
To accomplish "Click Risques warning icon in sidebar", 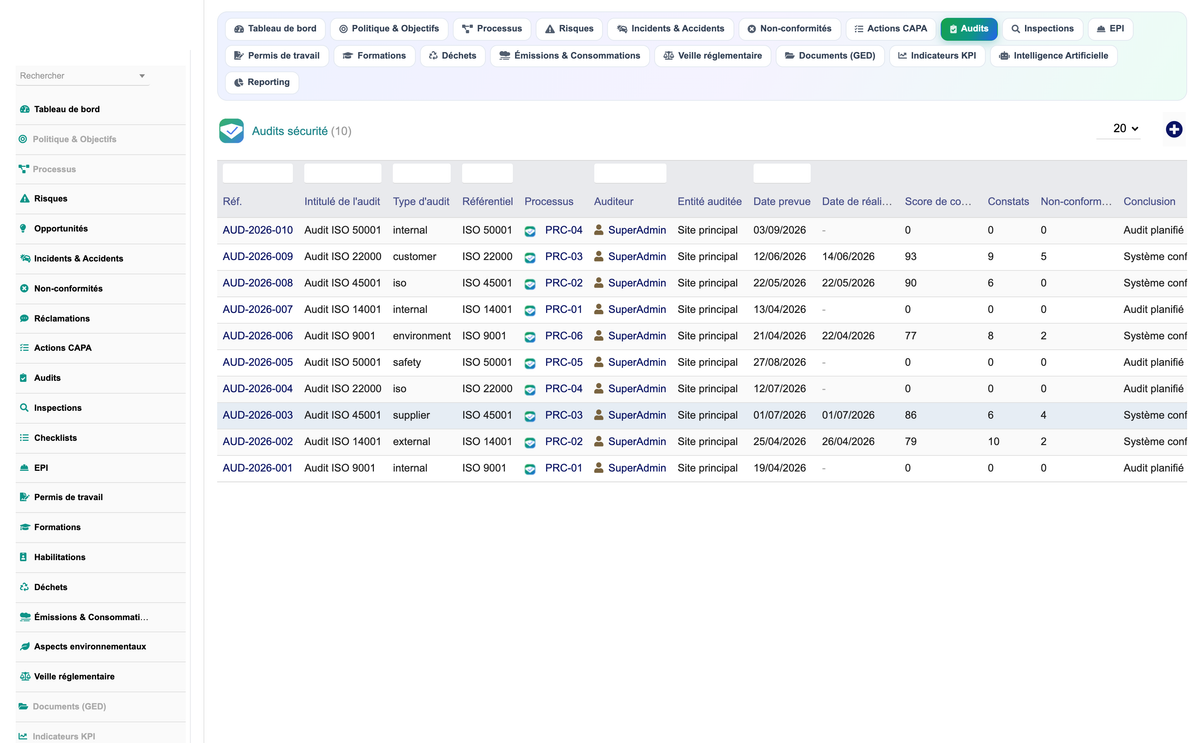I will pos(24,199).
